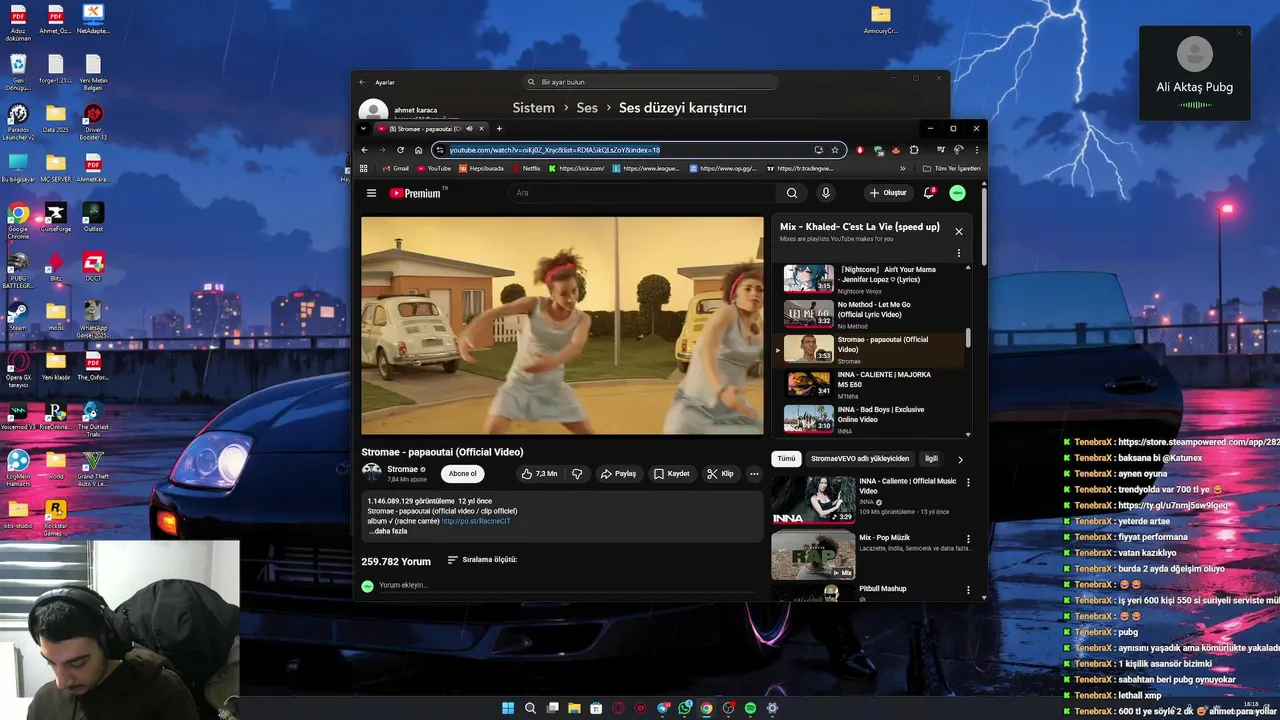Viewport: 1280px width, 720px height.
Task: Open Stromae channel name link
Action: coord(403,469)
